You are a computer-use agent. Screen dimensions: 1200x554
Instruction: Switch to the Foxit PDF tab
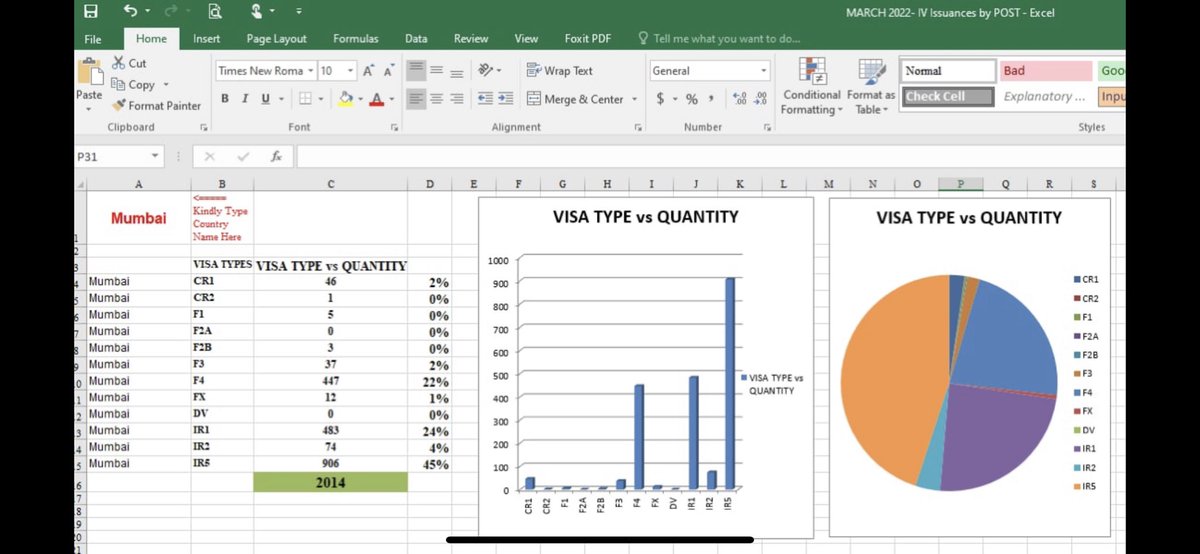pyautogui.click(x=588, y=39)
